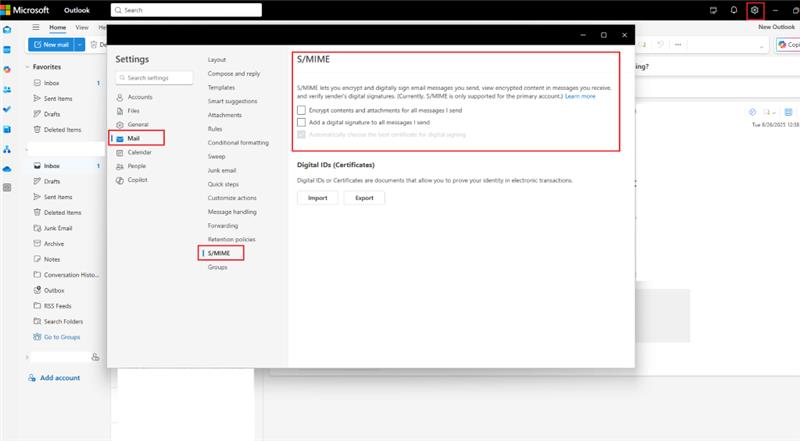Open OneDrive cloud icon in left rail

click(7, 169)
